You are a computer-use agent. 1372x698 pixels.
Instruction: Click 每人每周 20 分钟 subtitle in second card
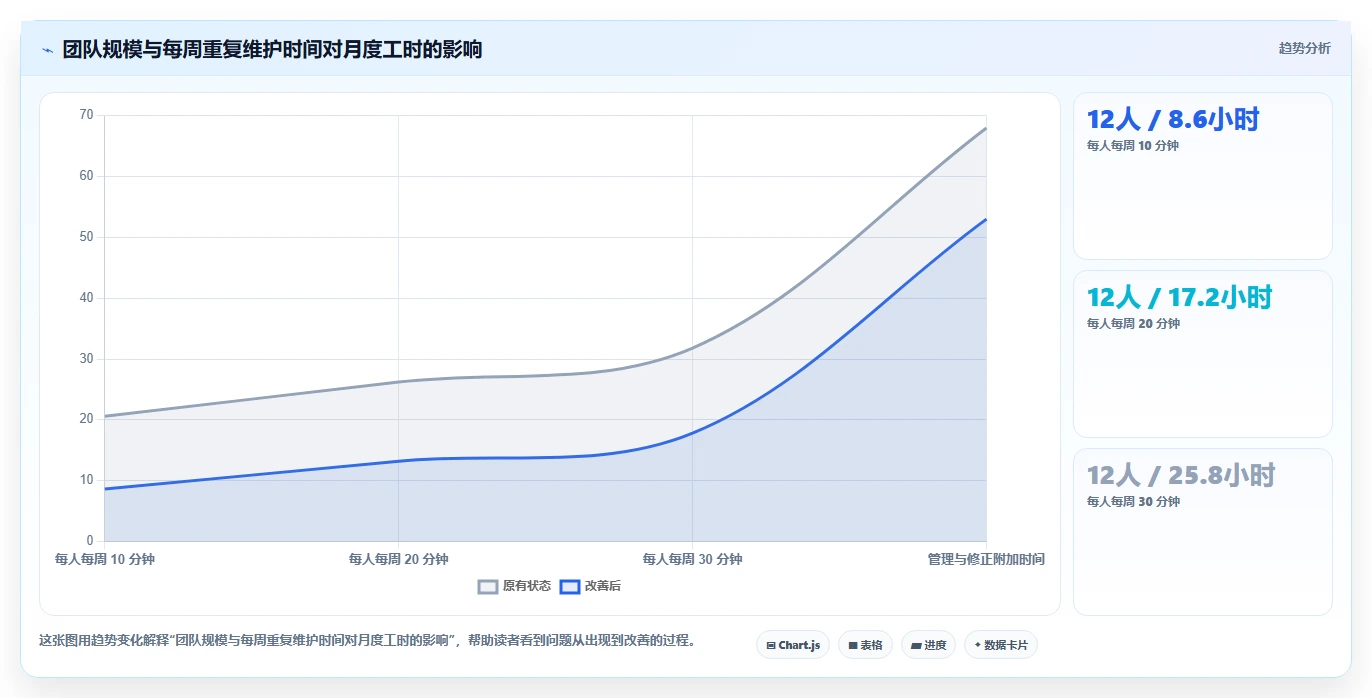pyautogui.click(x=1133, y=324)
